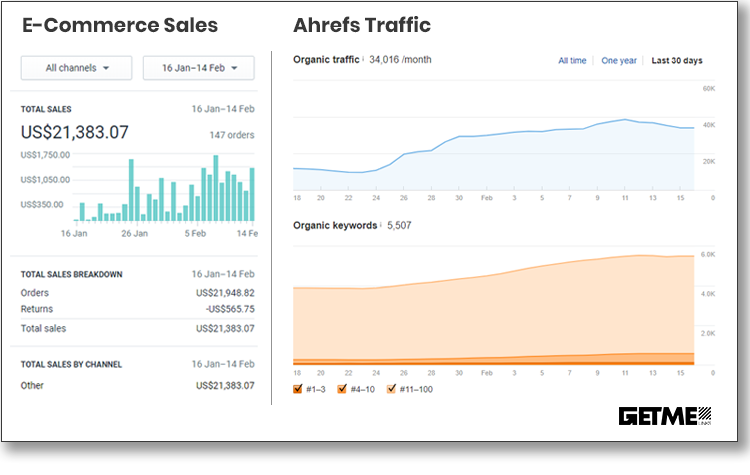Click the E-Commerce Sales heading
The height and width of the screenshot is (475, 750).
(x=120, y=25)
